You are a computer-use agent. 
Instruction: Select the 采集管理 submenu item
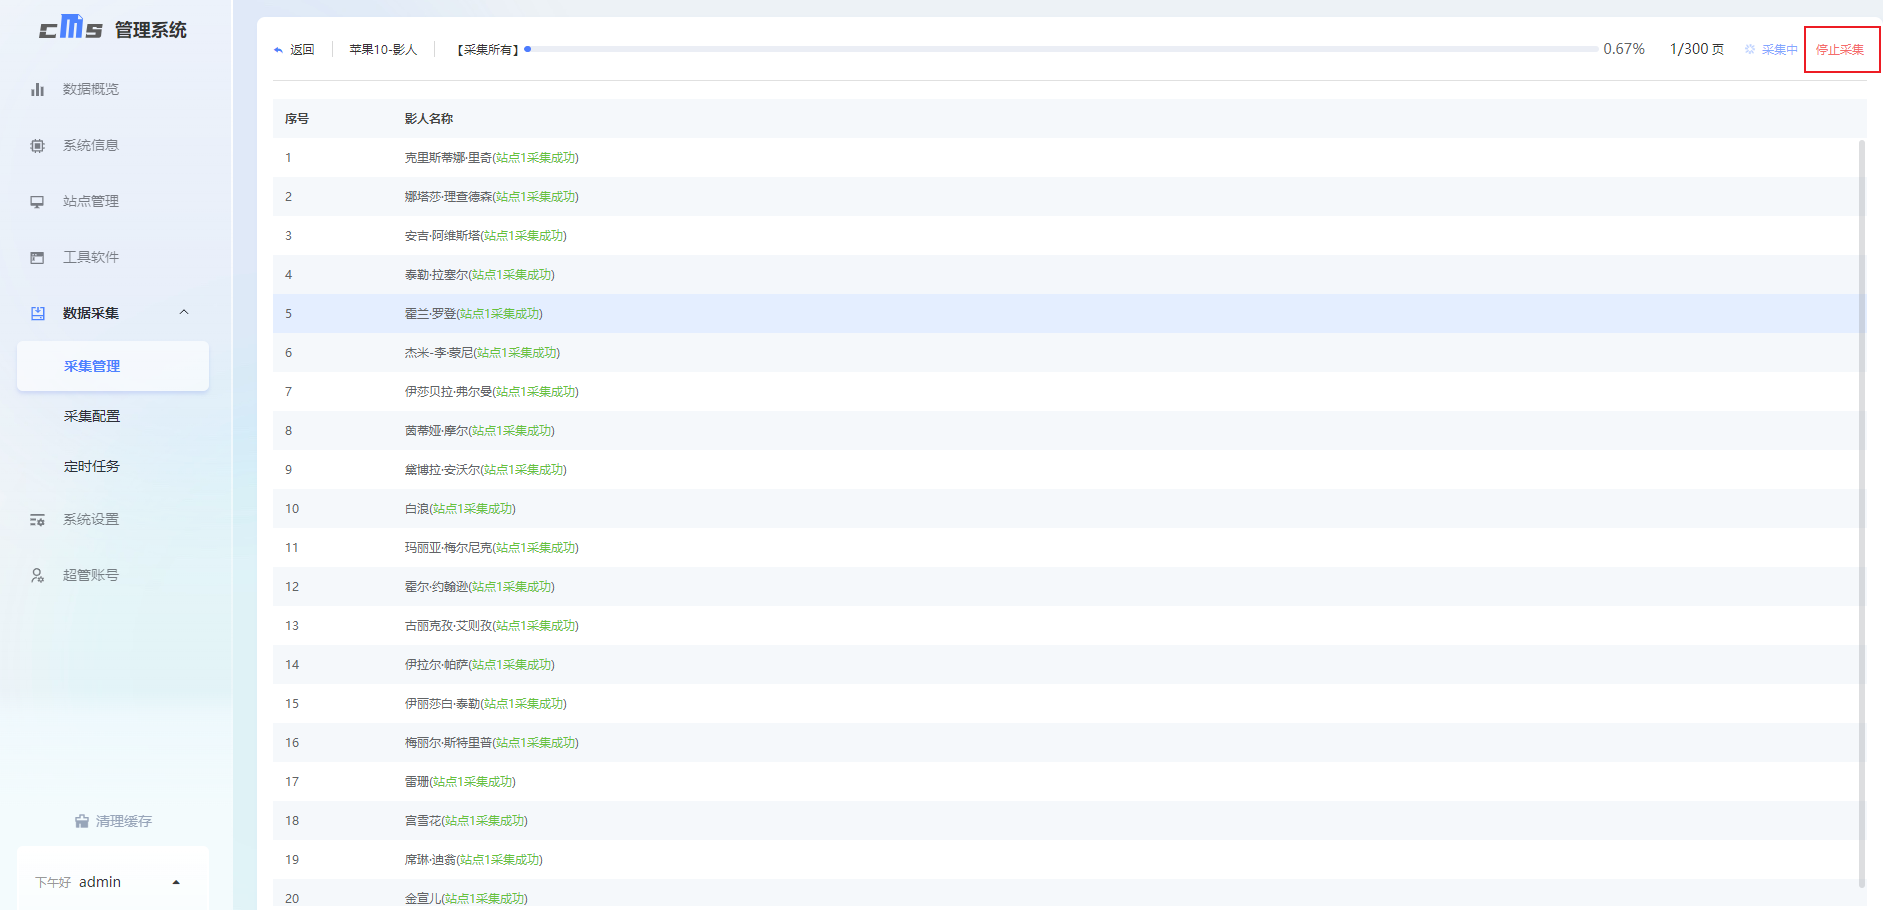coord(113,366)
